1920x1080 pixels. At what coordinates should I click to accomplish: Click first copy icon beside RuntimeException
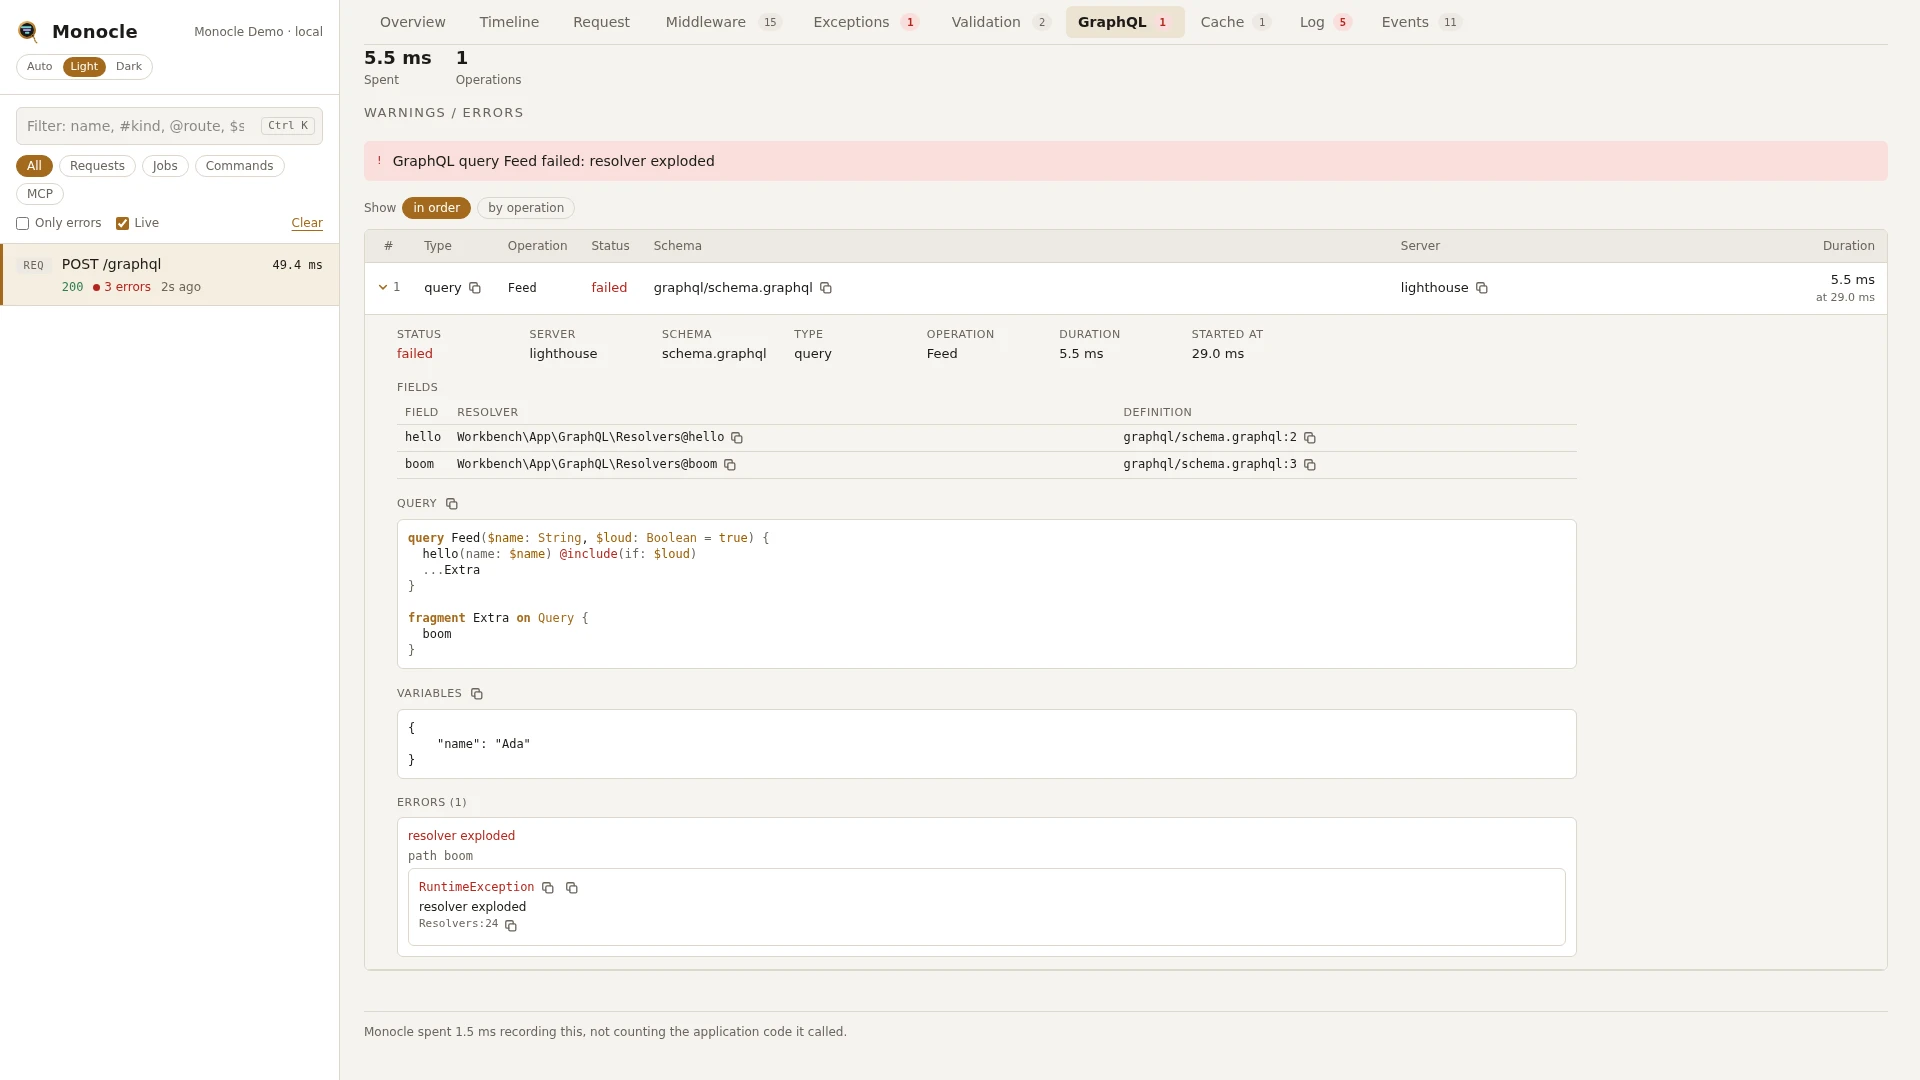(x=548, y=888)
